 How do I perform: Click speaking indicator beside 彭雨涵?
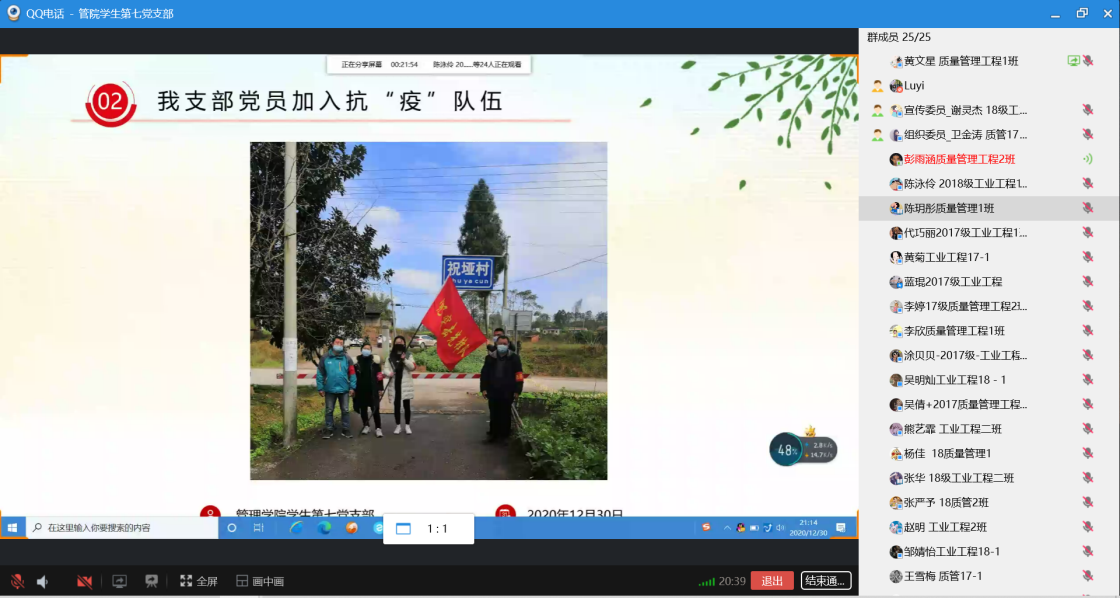click(1087, 159)
